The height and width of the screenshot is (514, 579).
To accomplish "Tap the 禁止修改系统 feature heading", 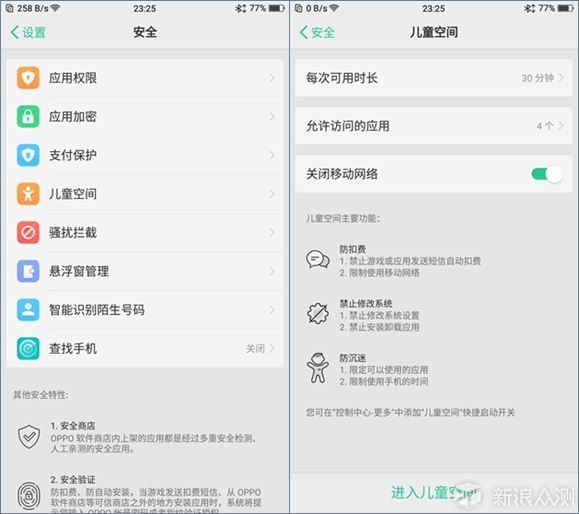I will (366, 304).
